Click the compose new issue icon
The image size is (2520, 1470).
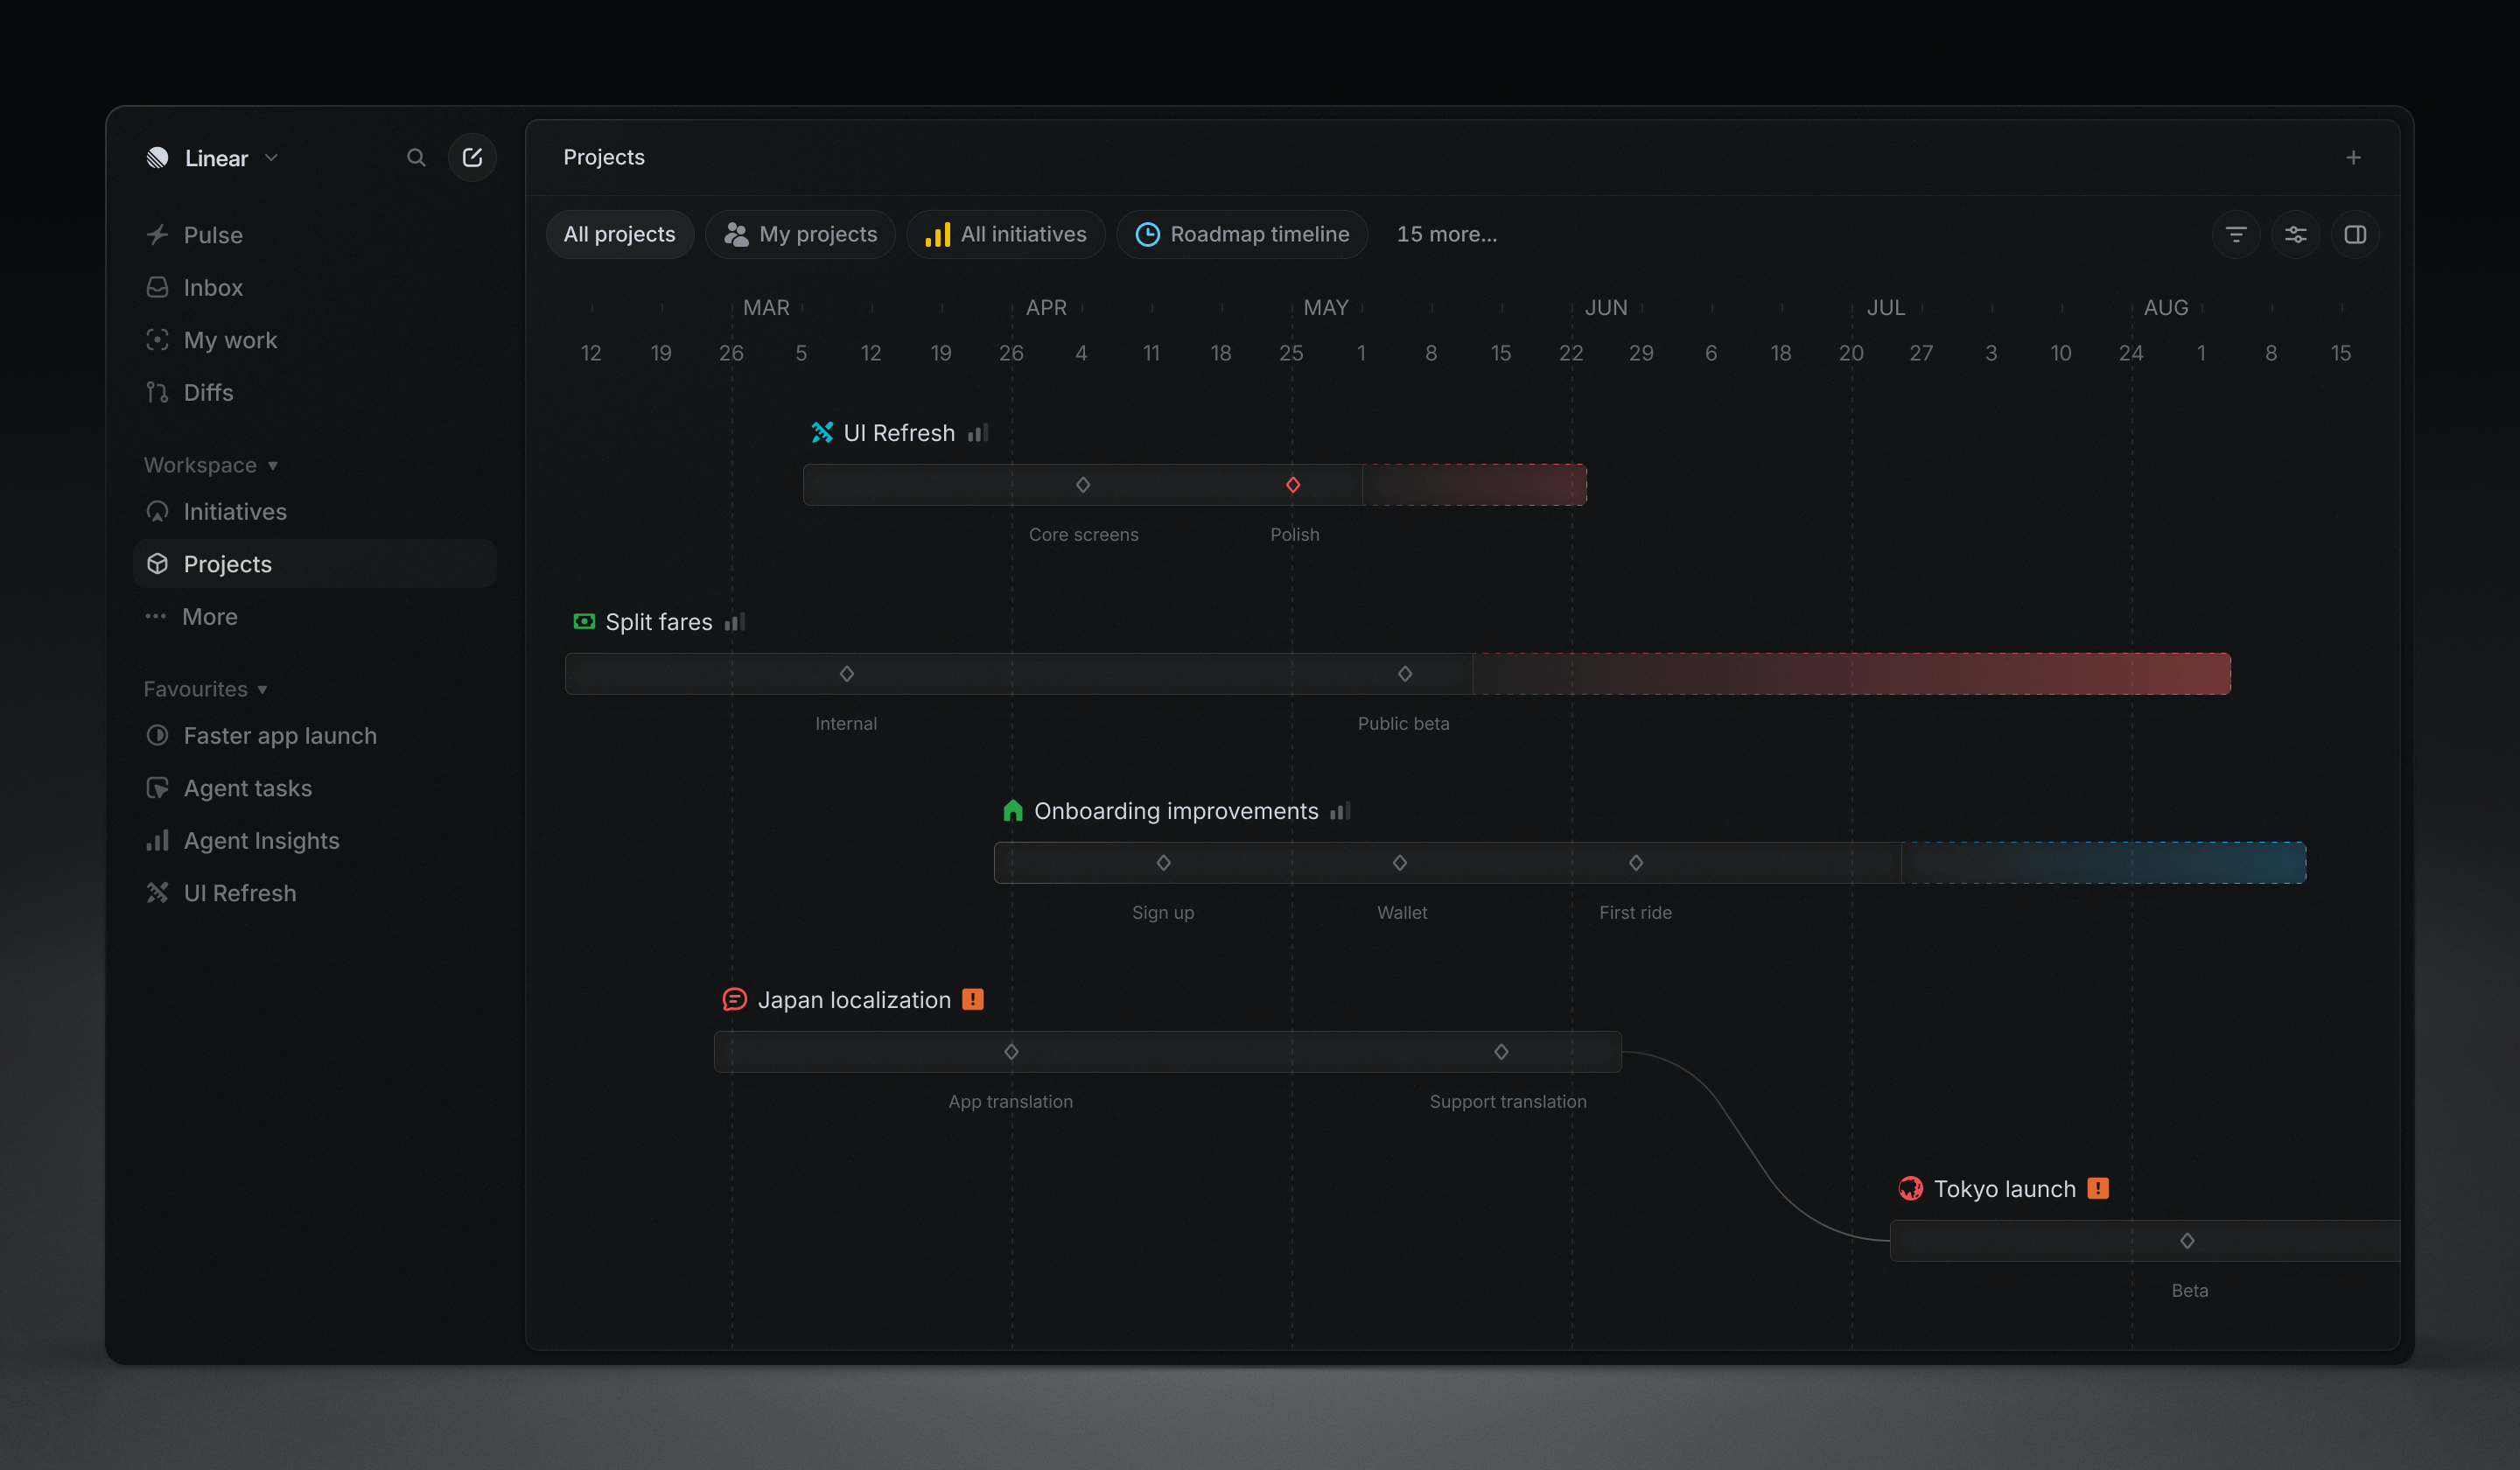pyautogui.click(x=472, y=158)
